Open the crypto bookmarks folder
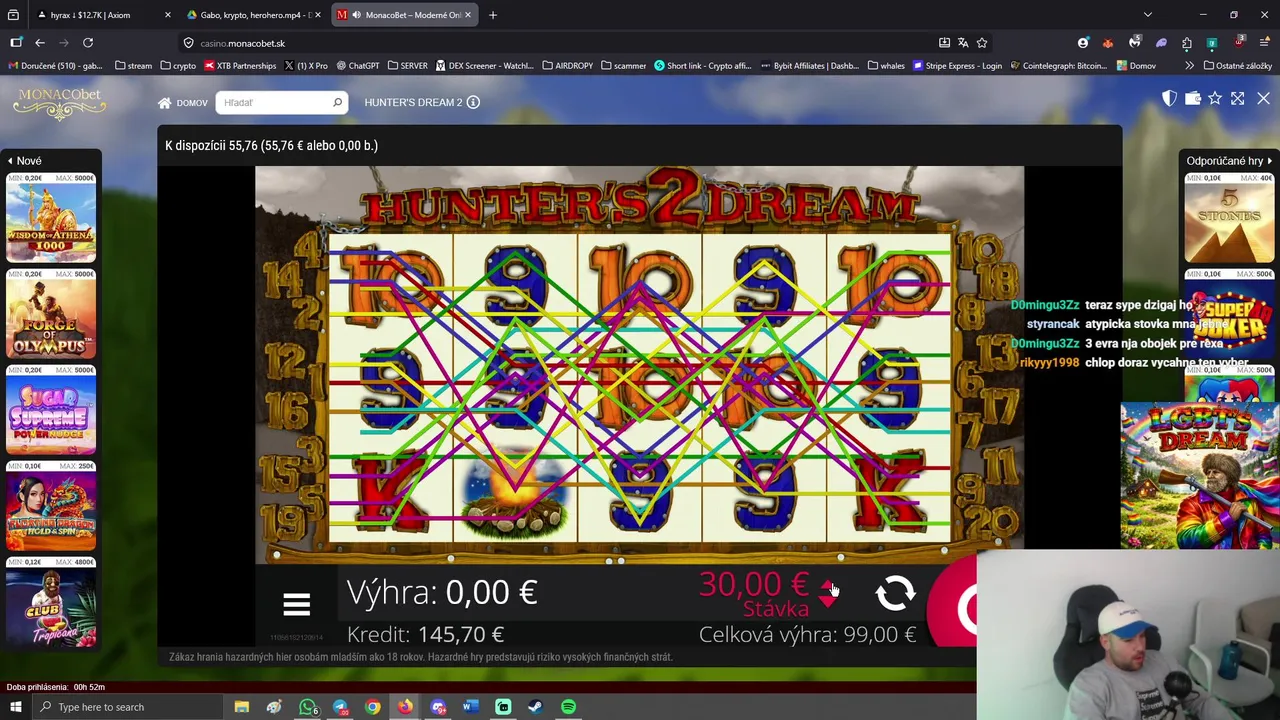The width and height of the screenshot is (1280, 720). point(178,66)
